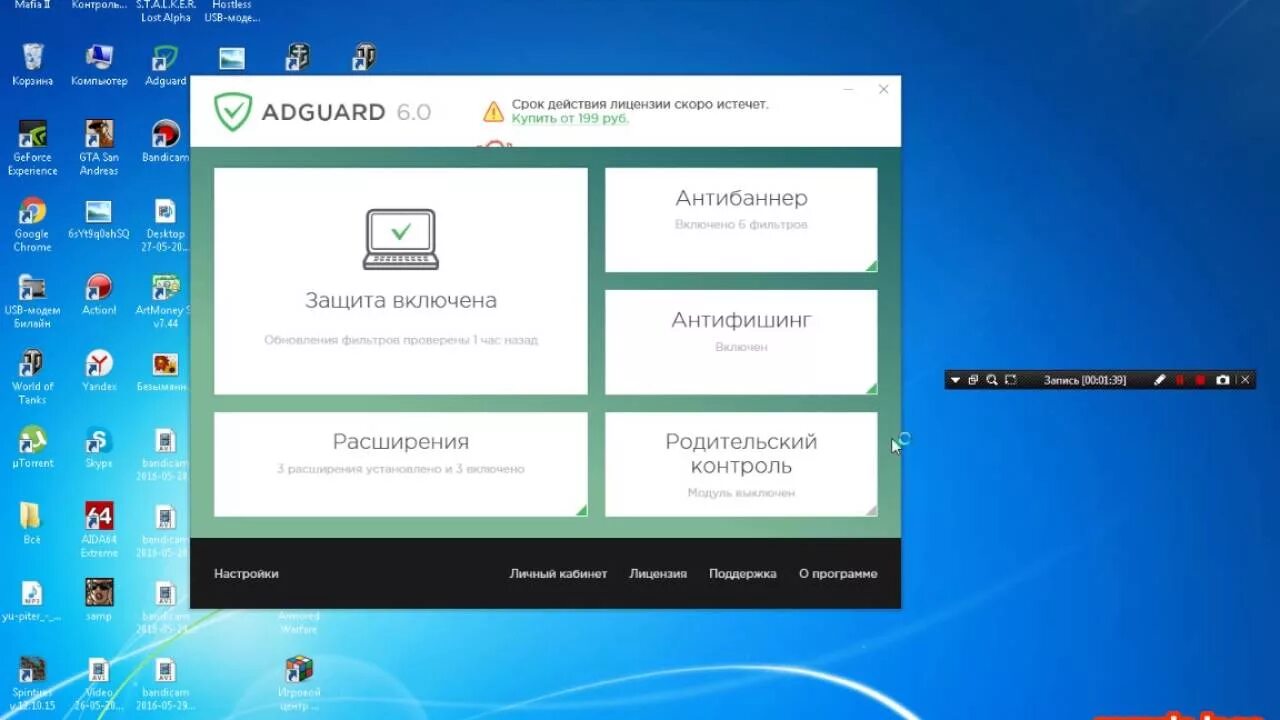The height and width of the screenshot is (720, 1280).
Task: Launch samp desktop shortcut
Action: [x=99, y=600]
